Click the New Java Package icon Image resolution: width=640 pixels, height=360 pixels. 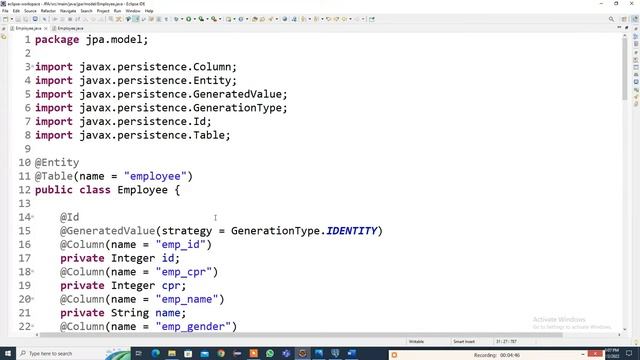click(229, 19)
